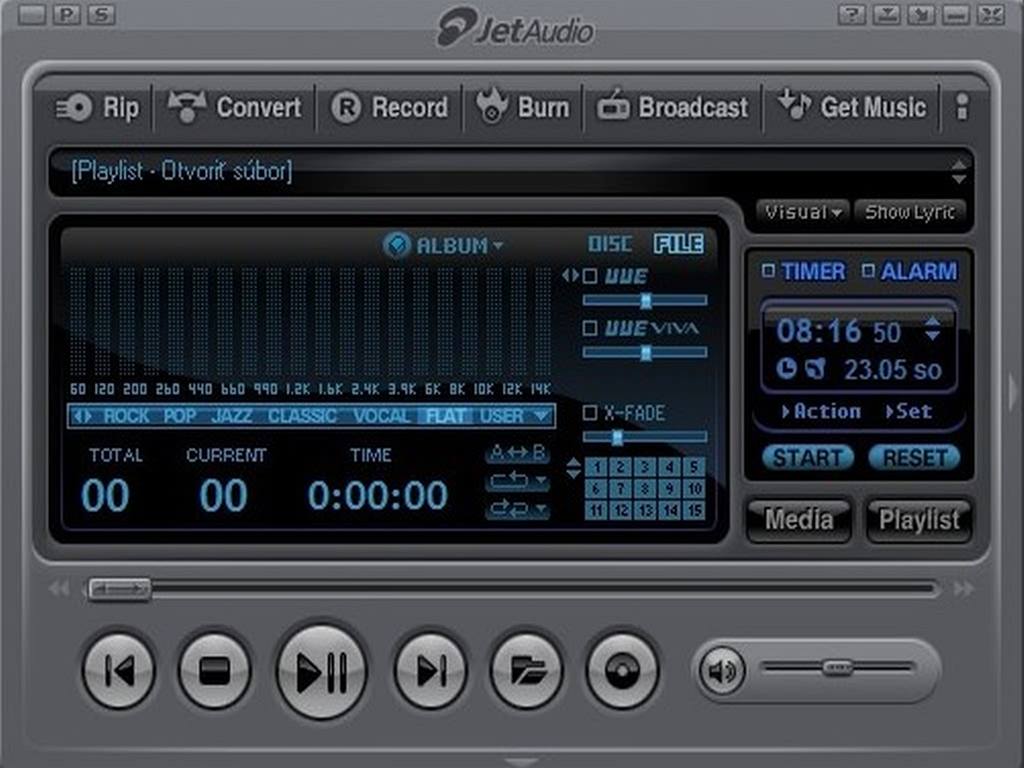Toggle the ALARM checkbox
Viewport: 1024px width, 768px height.
coord(868,270)
